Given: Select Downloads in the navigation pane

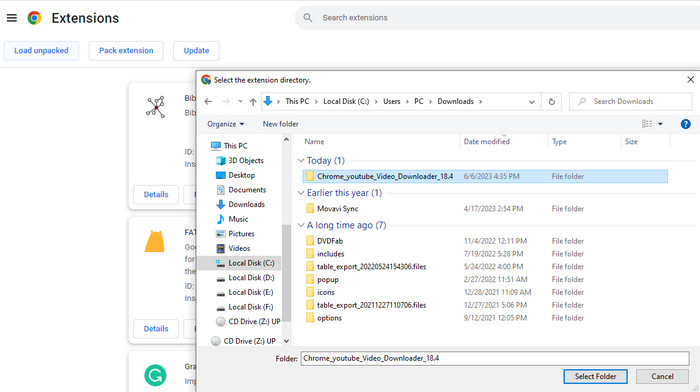Looking at the screenshot, I should point(246,204).
